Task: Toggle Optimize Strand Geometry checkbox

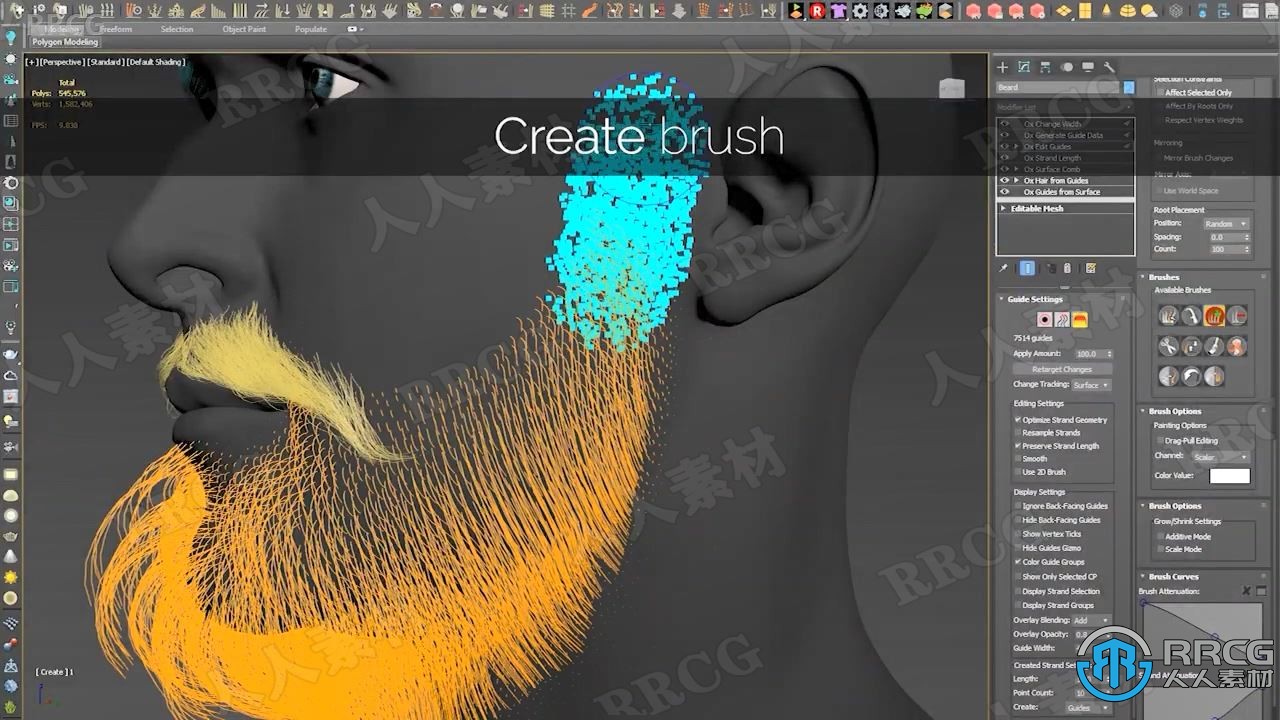Action: (1018, 420)
